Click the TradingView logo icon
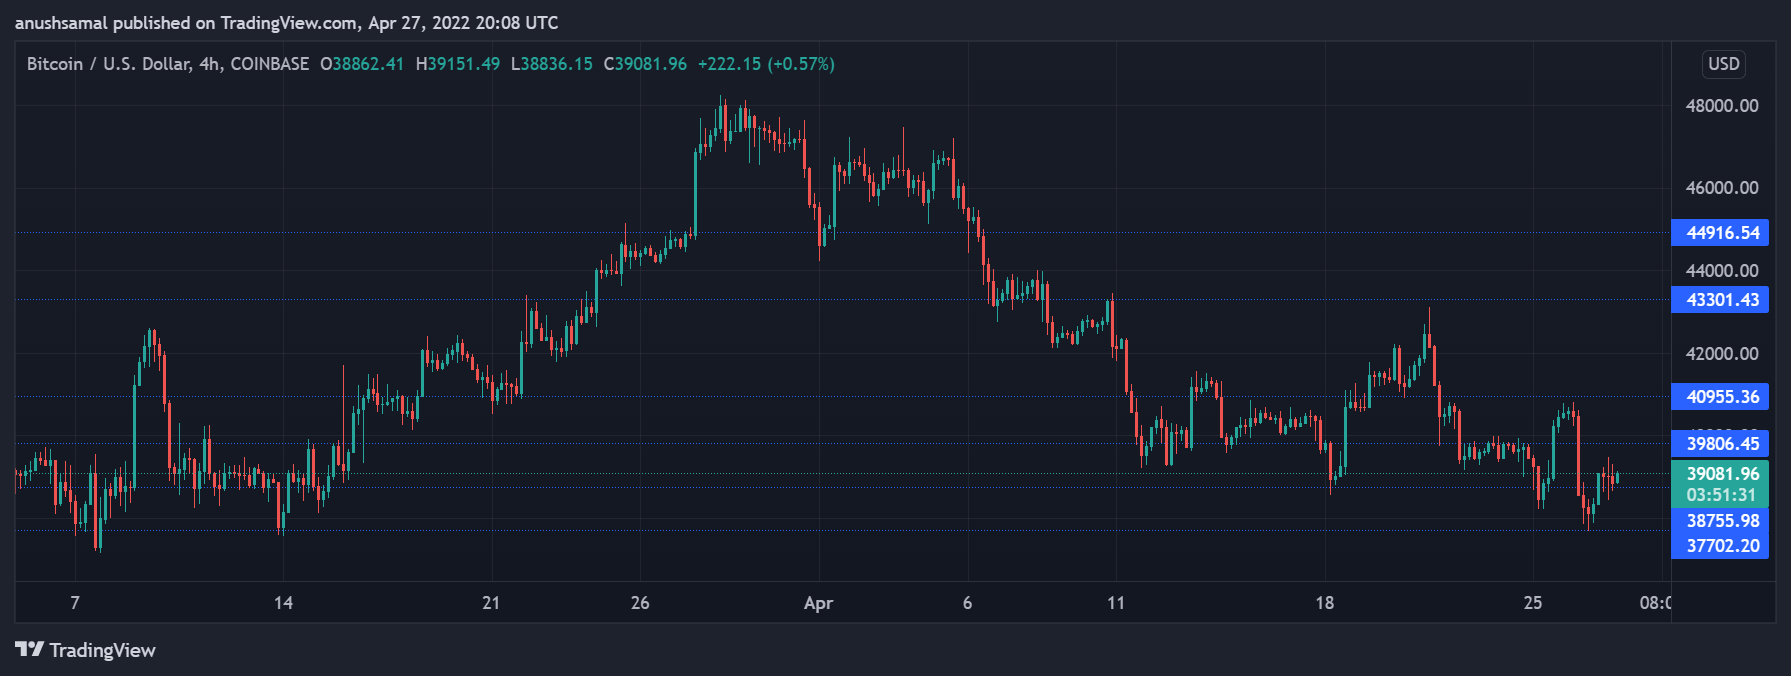1791x676 pixels. [x=30, y=650]
